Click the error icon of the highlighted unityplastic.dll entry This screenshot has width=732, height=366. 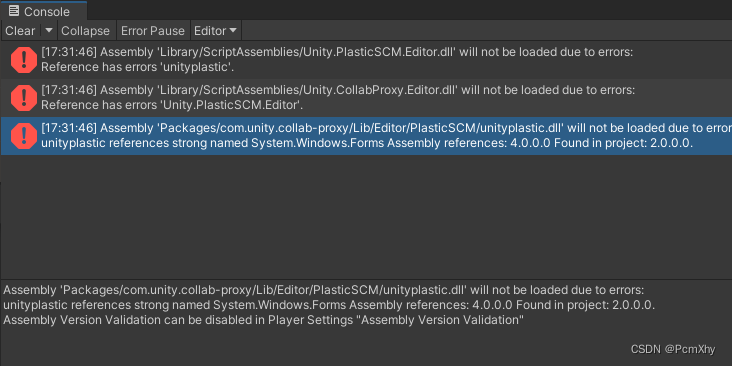pos(24,135)
